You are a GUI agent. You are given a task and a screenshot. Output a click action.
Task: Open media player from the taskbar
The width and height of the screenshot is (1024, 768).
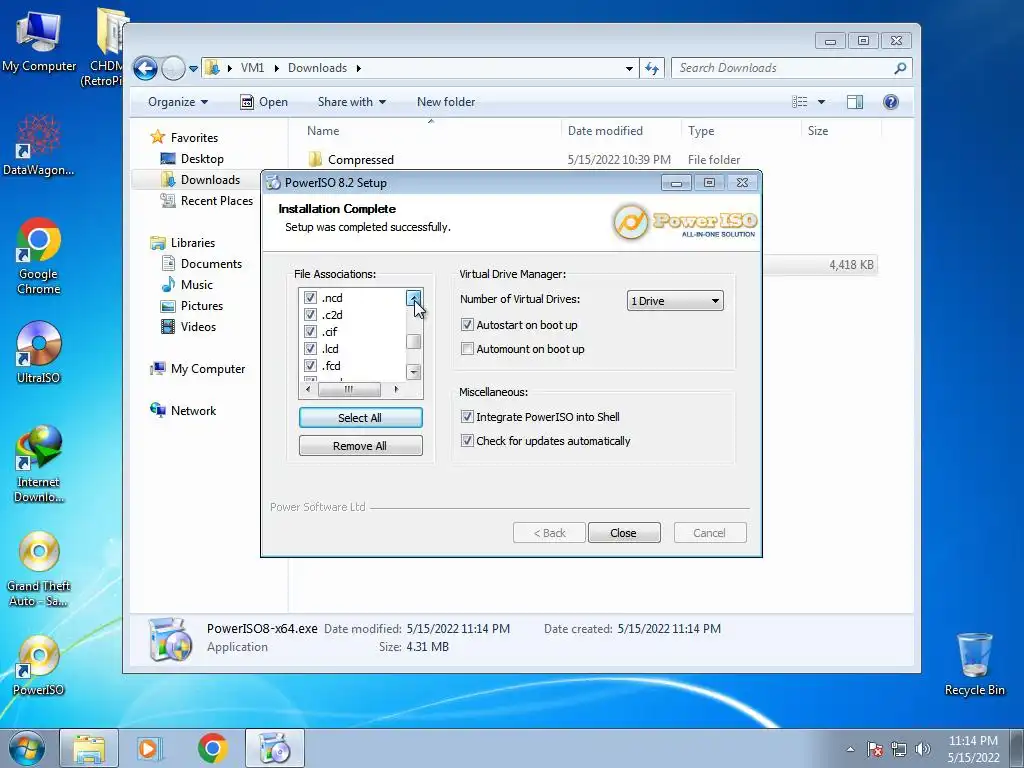pyautogui.click(x=150, y=748)
